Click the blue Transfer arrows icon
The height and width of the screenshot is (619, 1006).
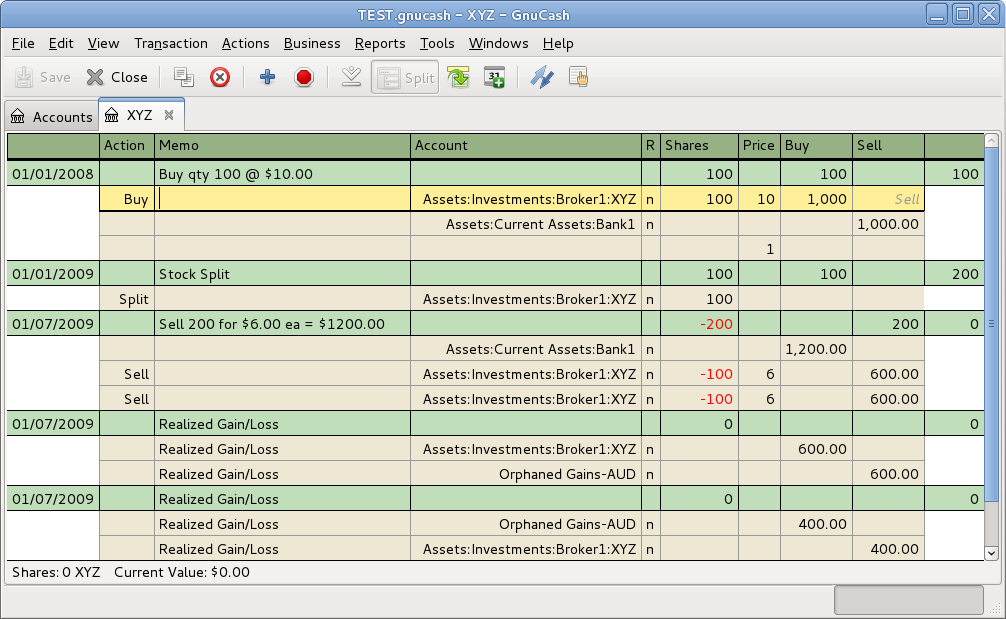pos(541,77)
